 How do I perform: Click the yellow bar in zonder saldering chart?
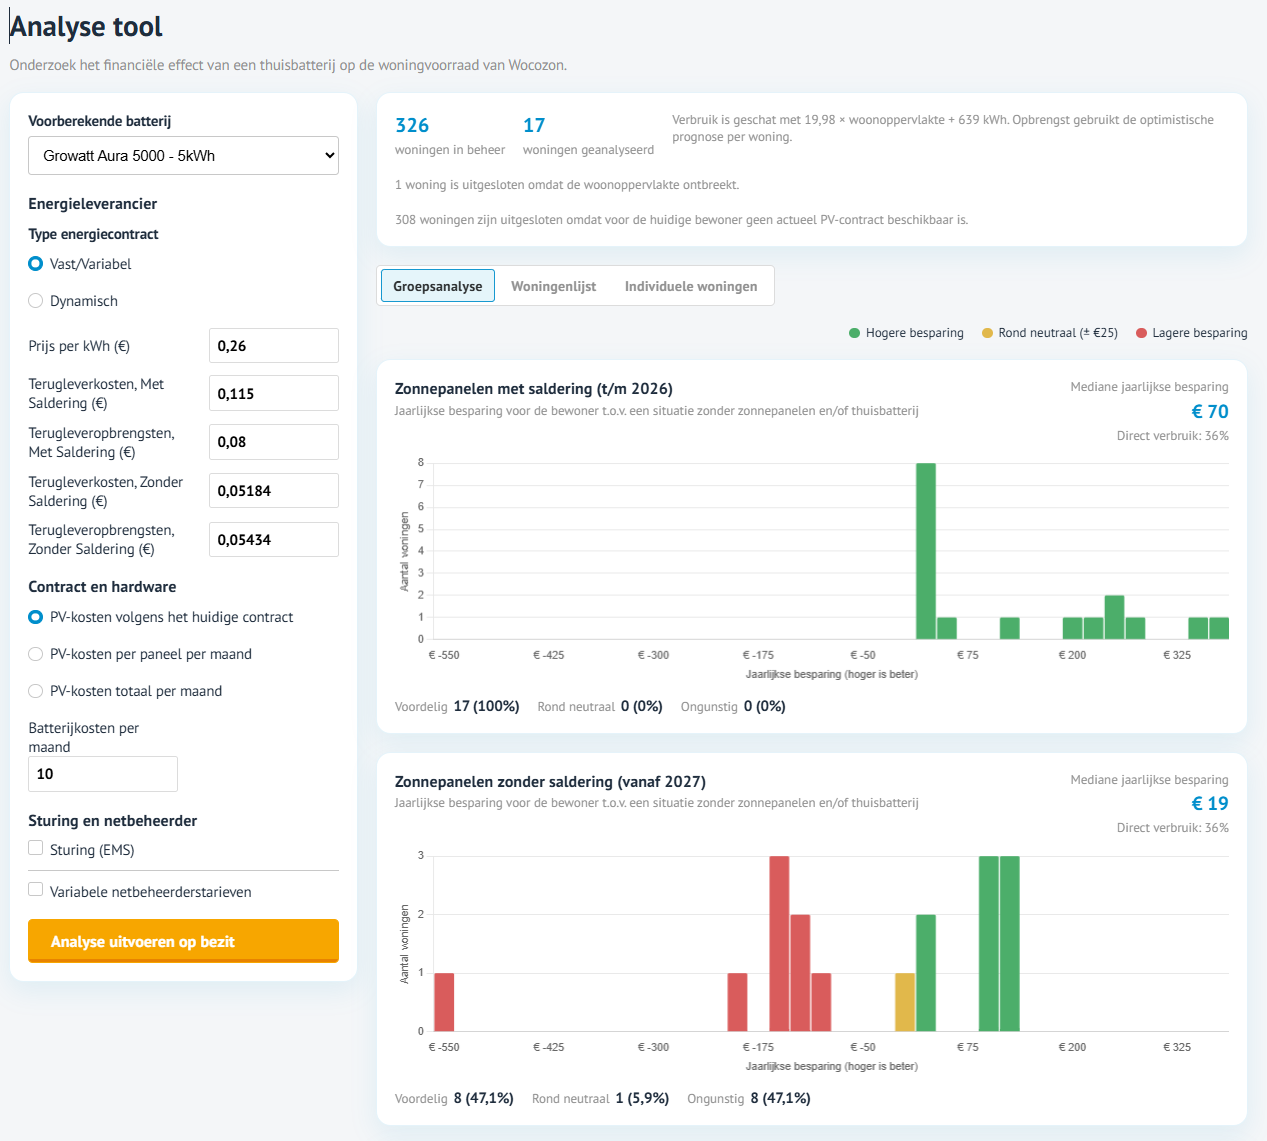point(905,1002)
